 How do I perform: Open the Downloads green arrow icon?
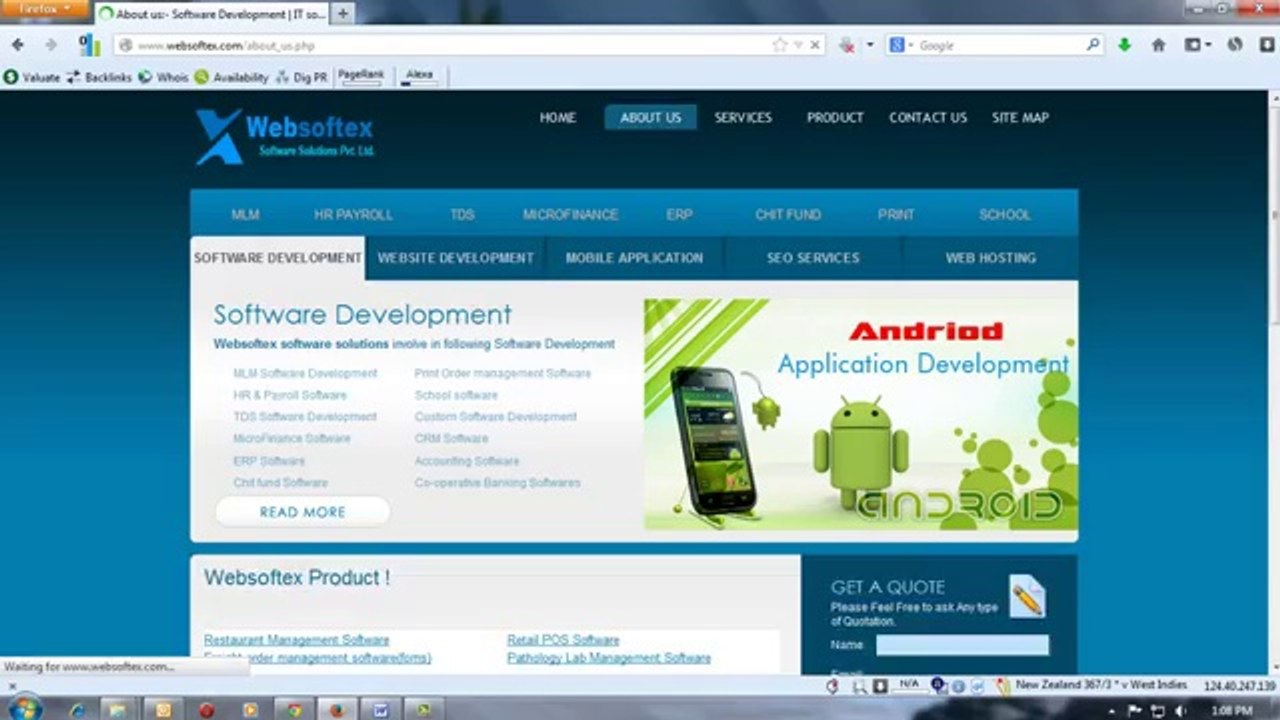pyautogui.click(x=1124, y=45)
